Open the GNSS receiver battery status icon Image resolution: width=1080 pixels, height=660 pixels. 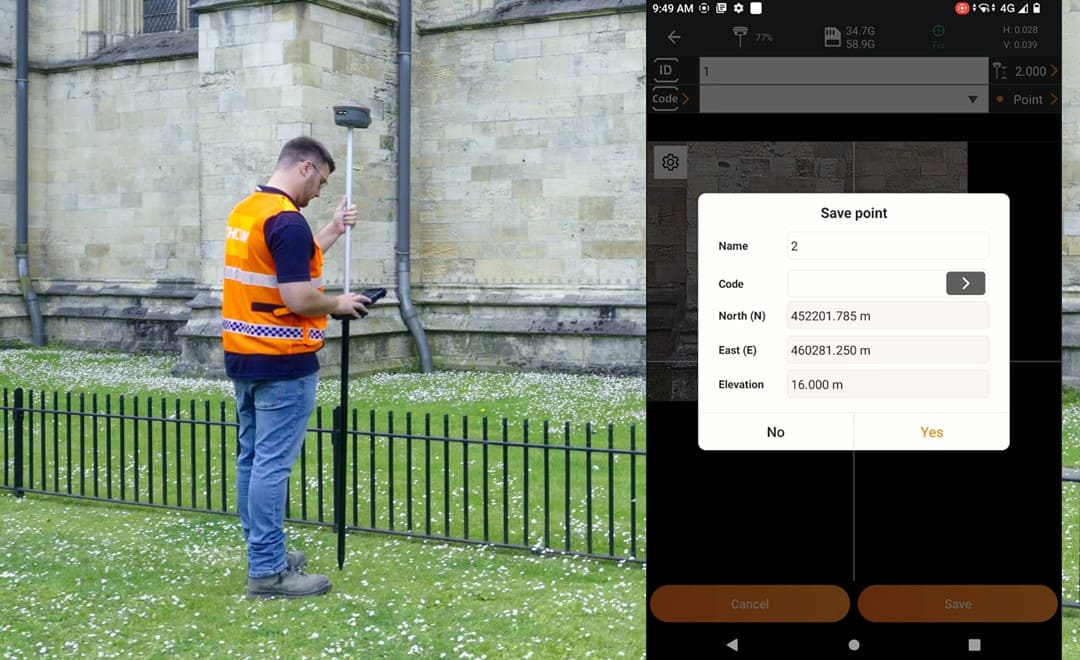click(740, 37)
